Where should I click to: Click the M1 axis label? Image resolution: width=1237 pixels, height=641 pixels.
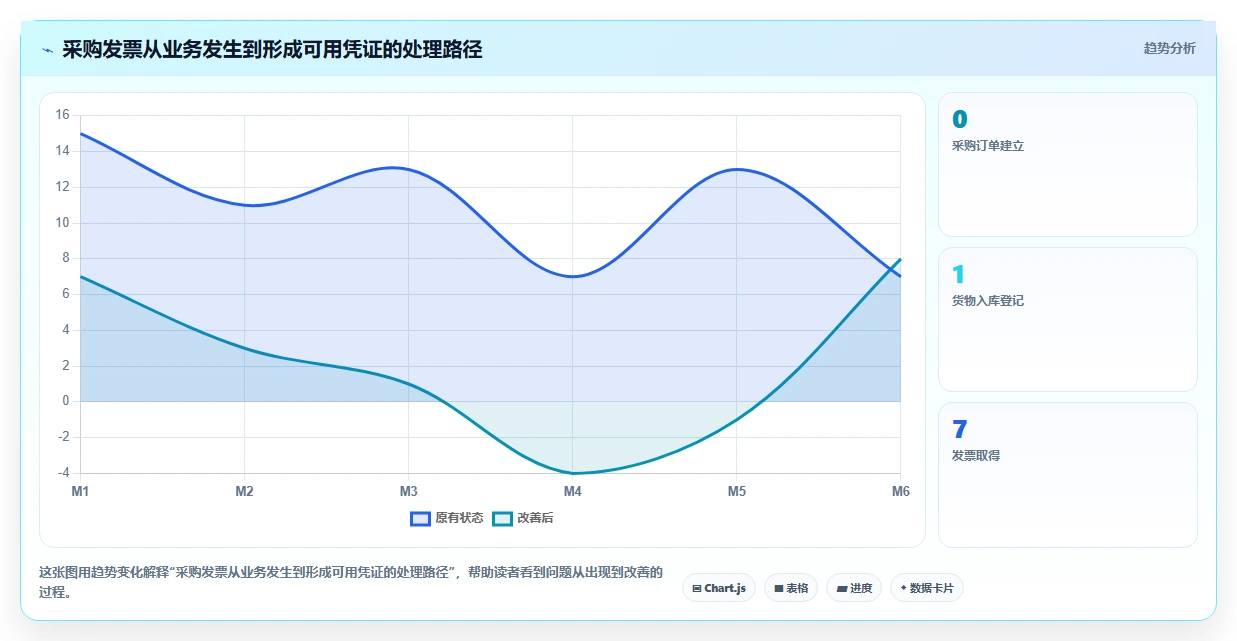pyautogui.click(x=80, y=491)
